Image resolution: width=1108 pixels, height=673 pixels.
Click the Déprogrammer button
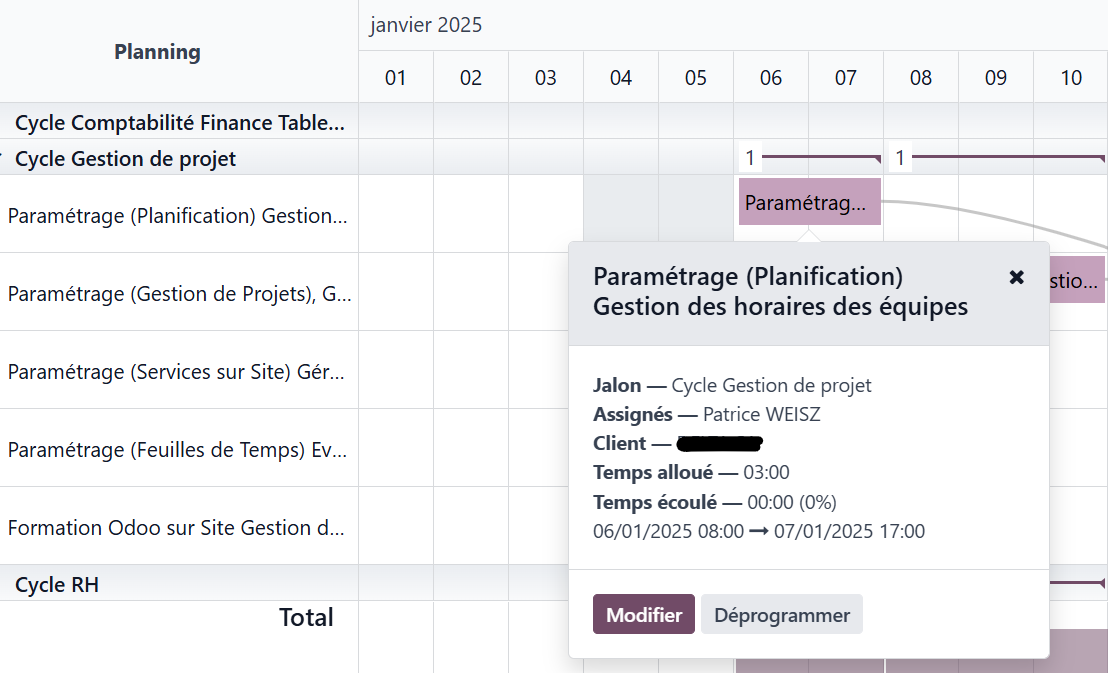[782, 614]
